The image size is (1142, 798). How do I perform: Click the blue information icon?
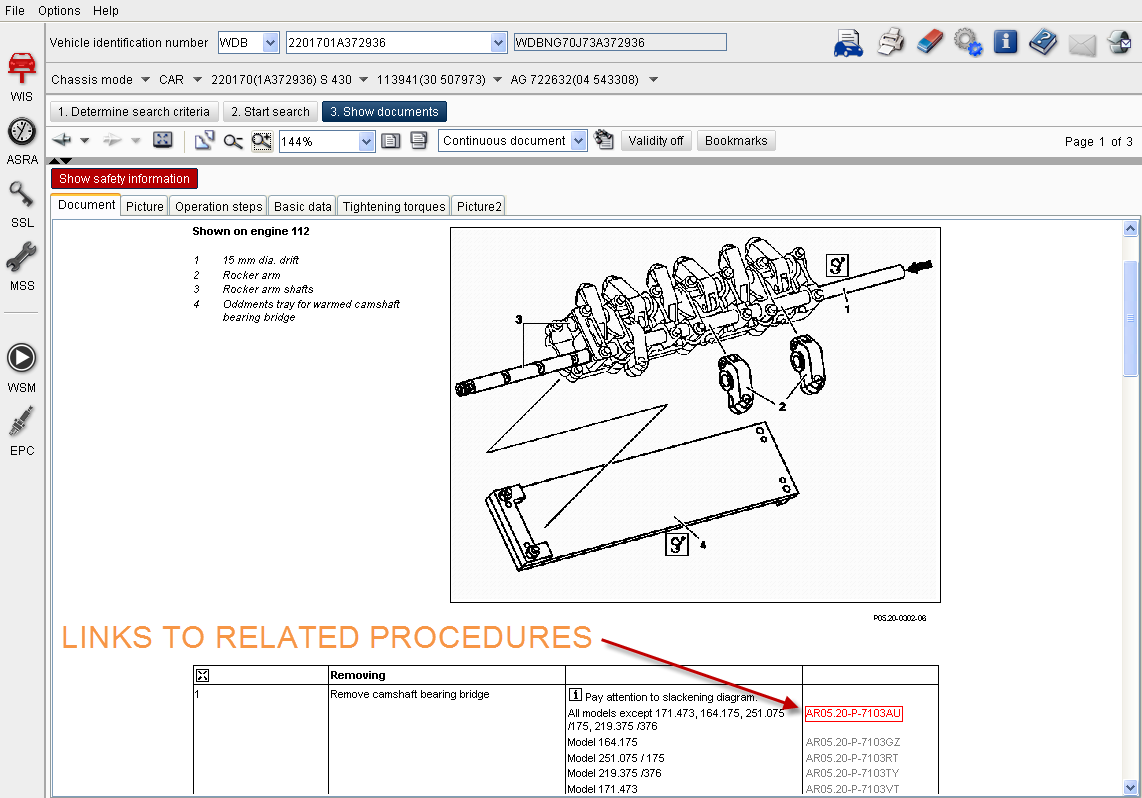point(1006,42)
